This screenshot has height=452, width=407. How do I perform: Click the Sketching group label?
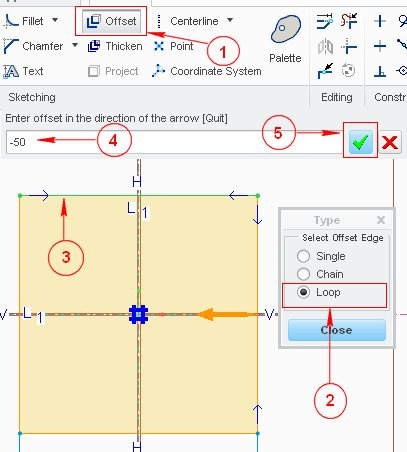click(x=32, y=97)
